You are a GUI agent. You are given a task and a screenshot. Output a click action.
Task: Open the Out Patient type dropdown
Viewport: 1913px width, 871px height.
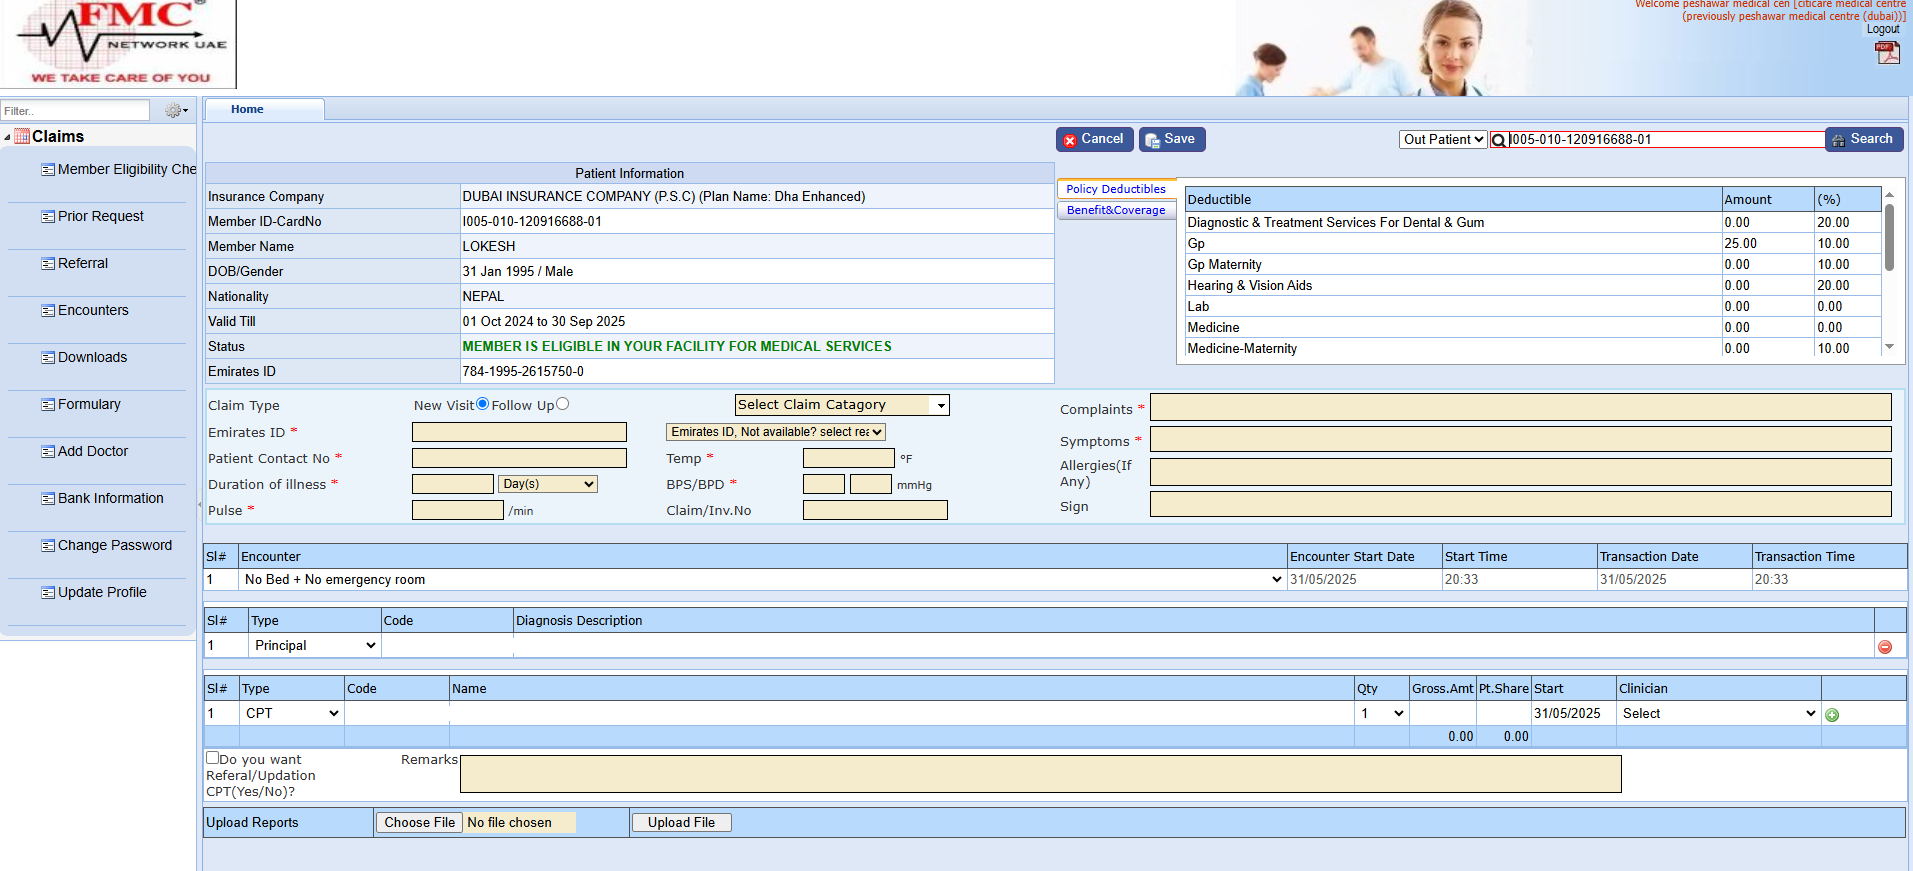(1442, 140)
